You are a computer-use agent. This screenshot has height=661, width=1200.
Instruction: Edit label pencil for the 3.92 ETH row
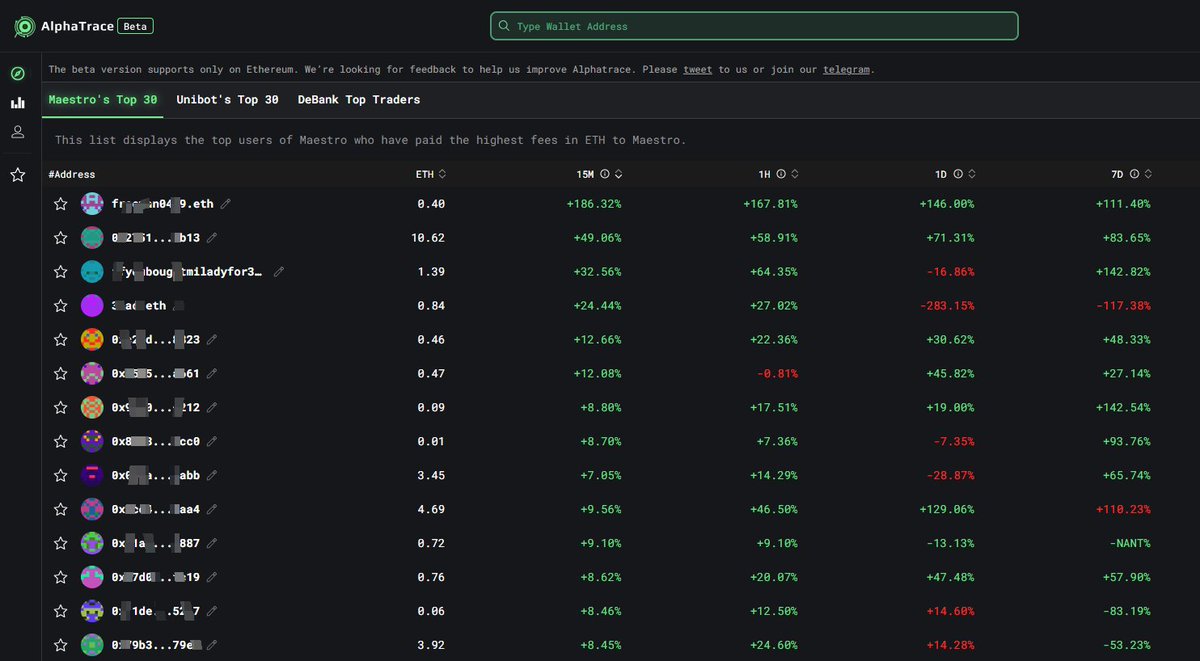(212, 645)
